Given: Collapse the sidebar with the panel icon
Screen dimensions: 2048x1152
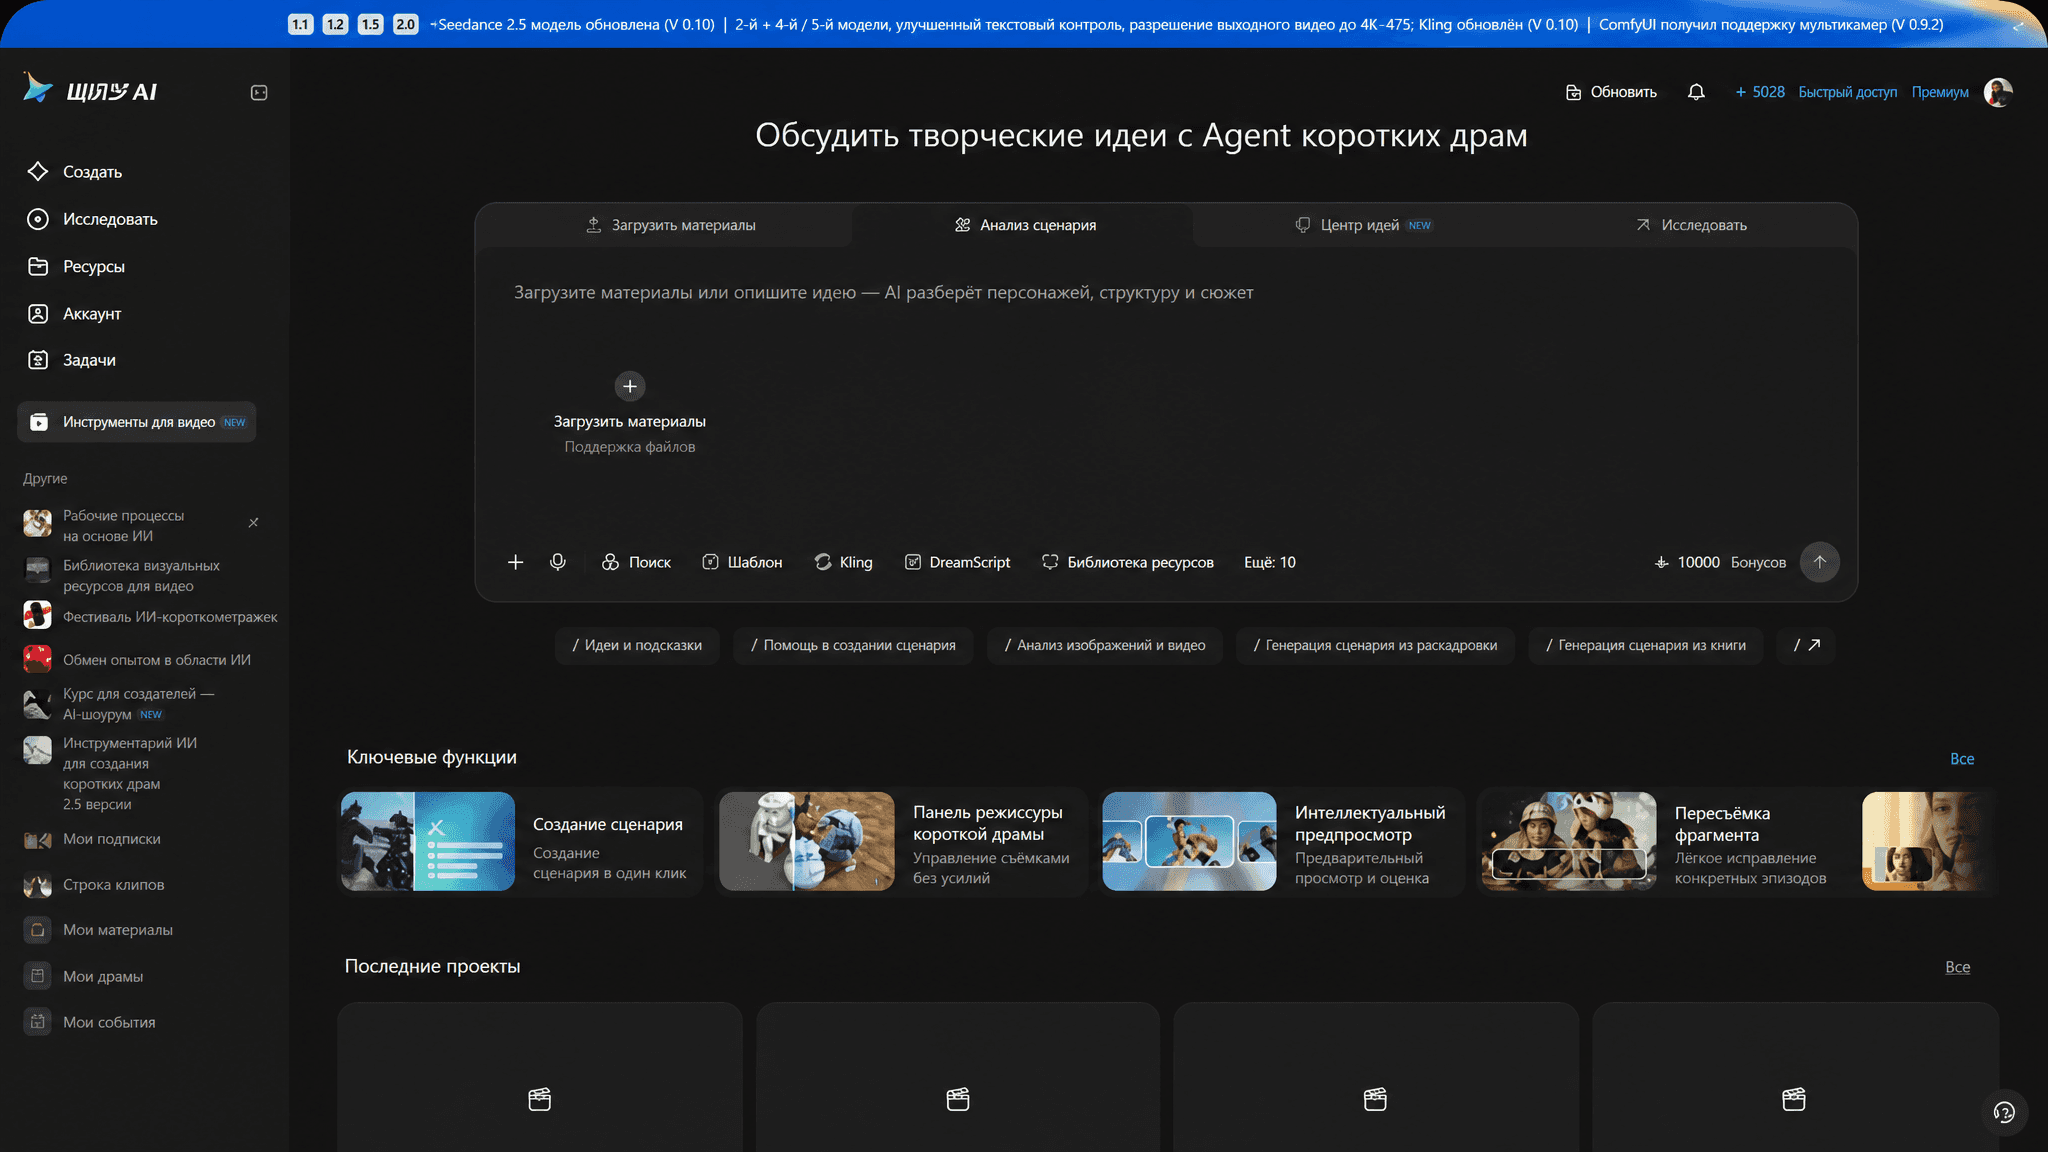Looking at the screenshot, I should 259,92.
